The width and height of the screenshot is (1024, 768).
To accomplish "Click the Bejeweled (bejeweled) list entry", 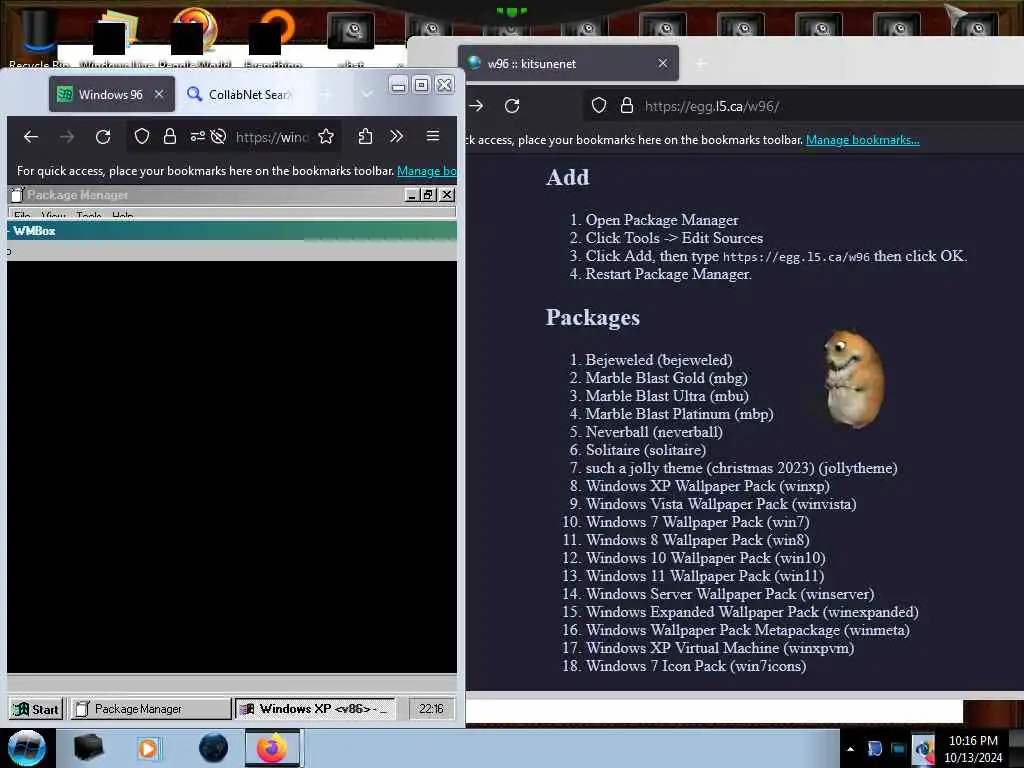I will (658, 360).
